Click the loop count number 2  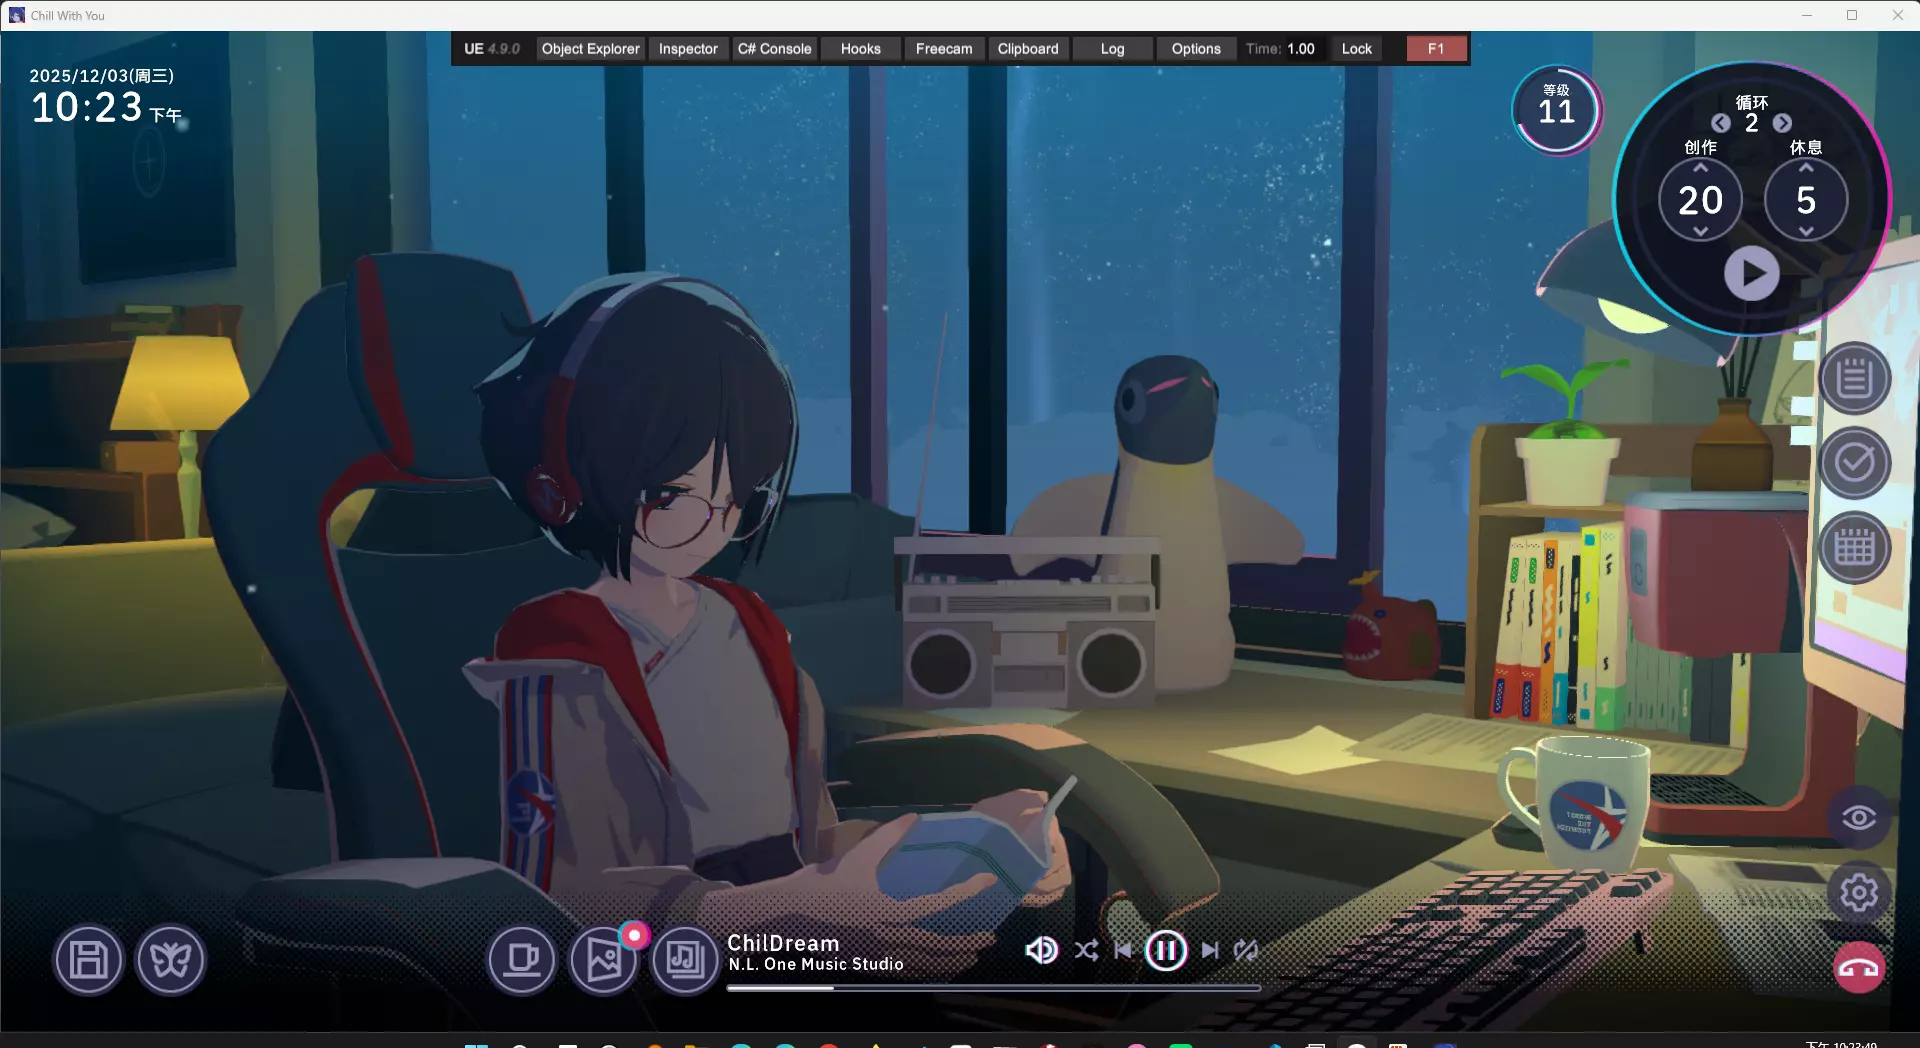coord(1752,123)
